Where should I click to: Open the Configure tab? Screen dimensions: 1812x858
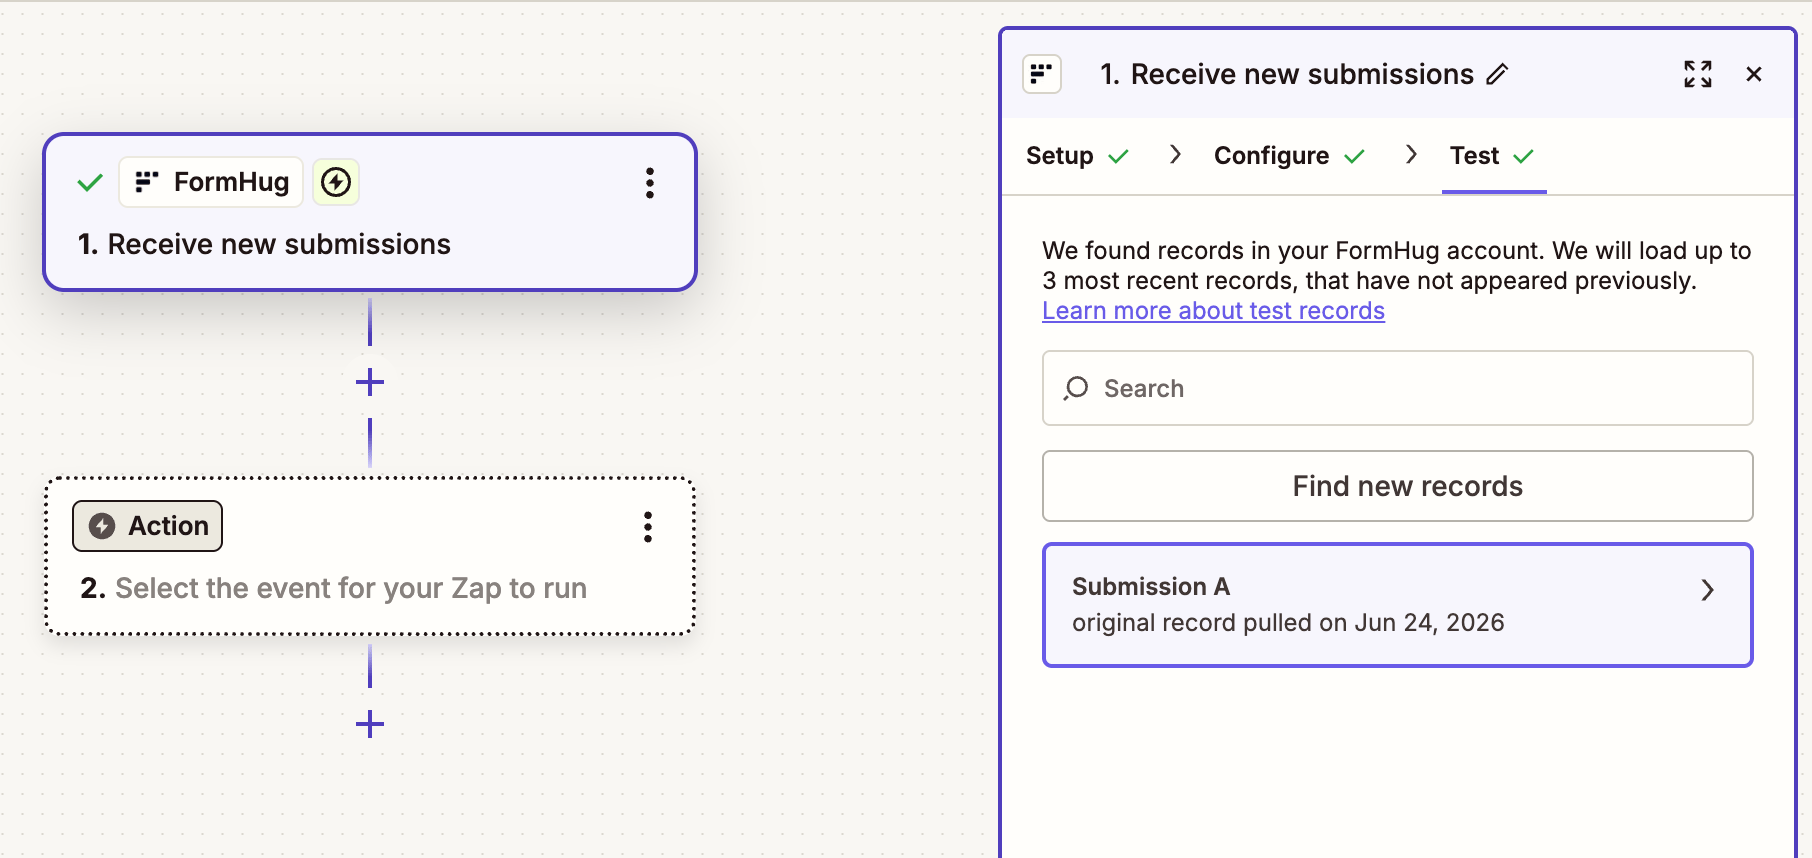coord(1288,156)
